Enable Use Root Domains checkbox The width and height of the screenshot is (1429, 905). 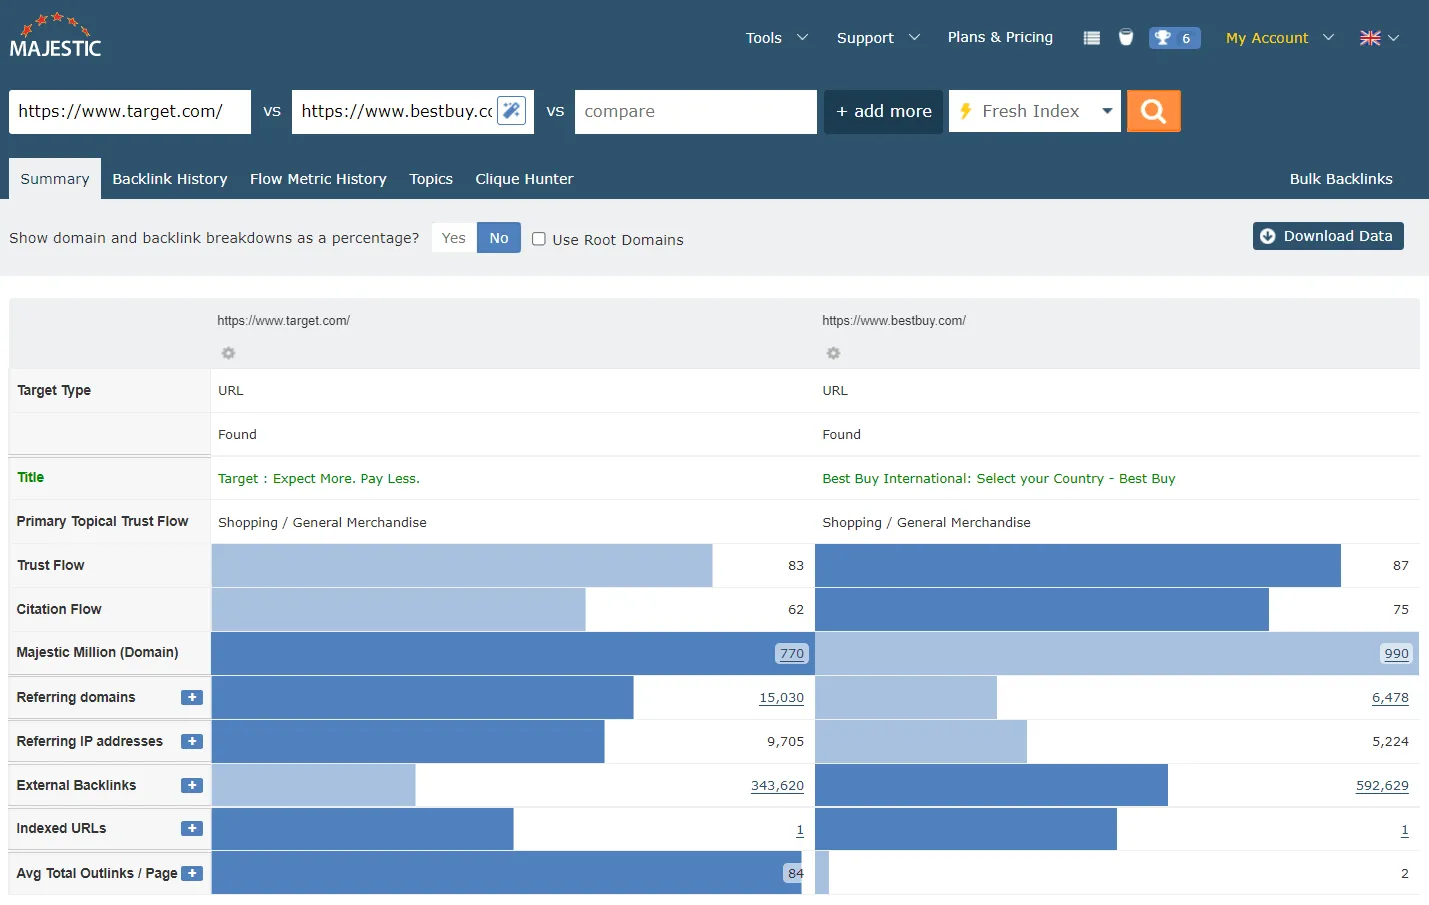click(539, 239)
